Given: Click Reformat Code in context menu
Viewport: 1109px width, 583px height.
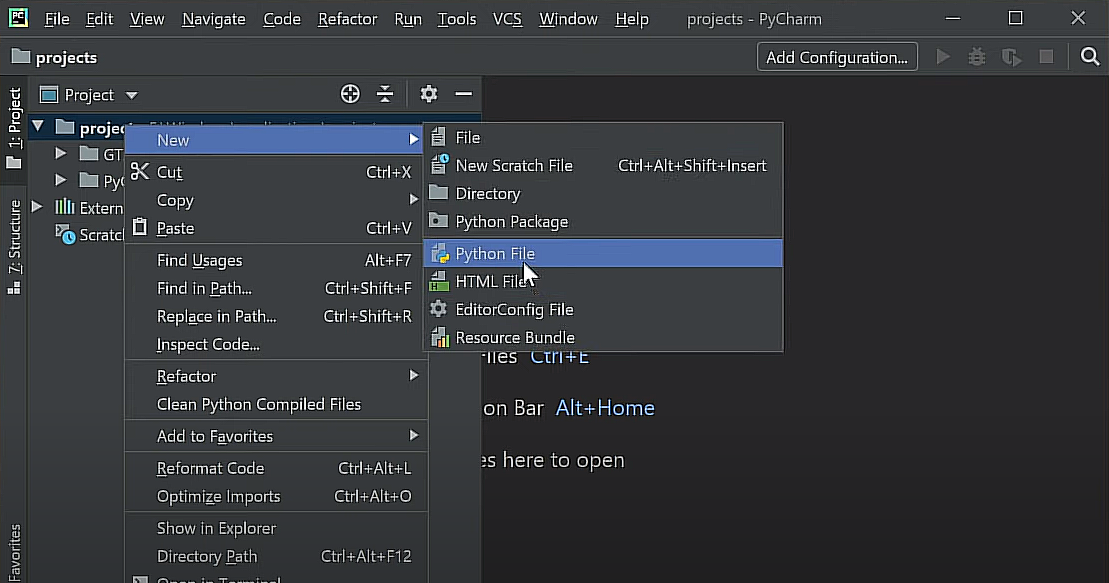Looking at the screenshot, I should pos(210,468).
